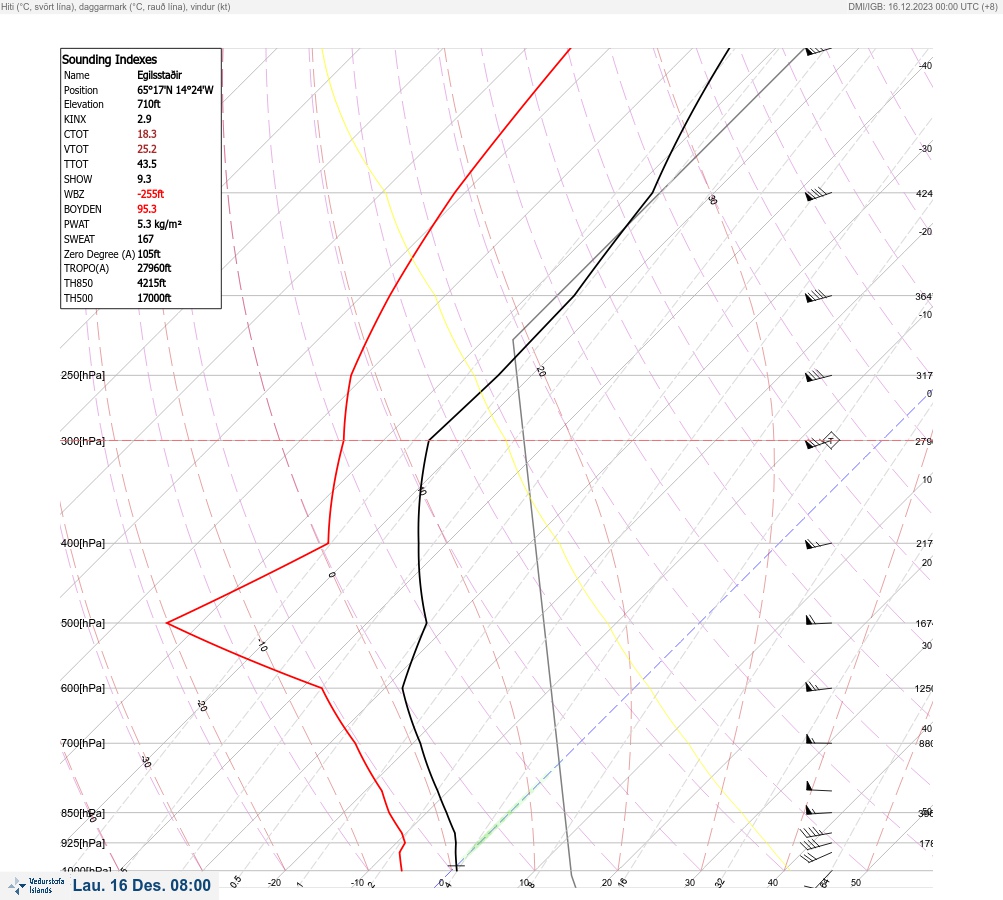Click the SWEAT value '167'
The height and width of the screenshot is (900, 1003).
pos(145,239)
